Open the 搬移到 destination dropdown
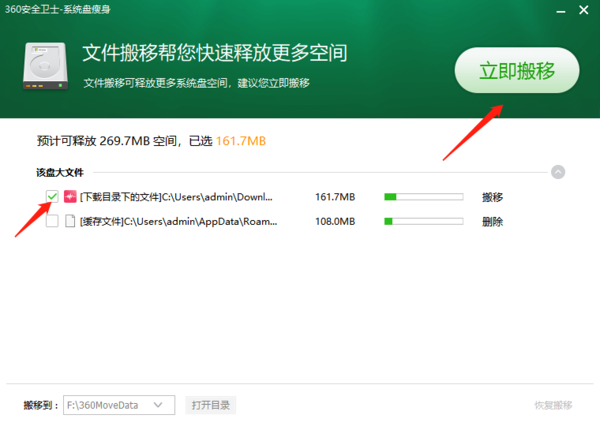 [119, 405]
